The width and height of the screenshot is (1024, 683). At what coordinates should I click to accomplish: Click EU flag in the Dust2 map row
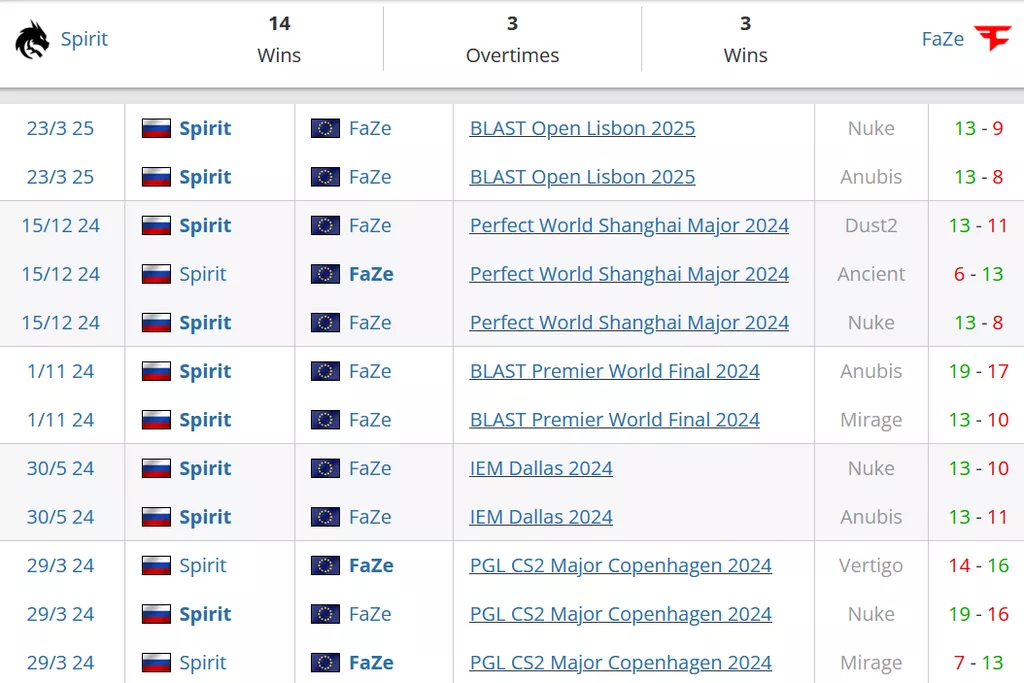pyautogui.click(x=325, y=226)
